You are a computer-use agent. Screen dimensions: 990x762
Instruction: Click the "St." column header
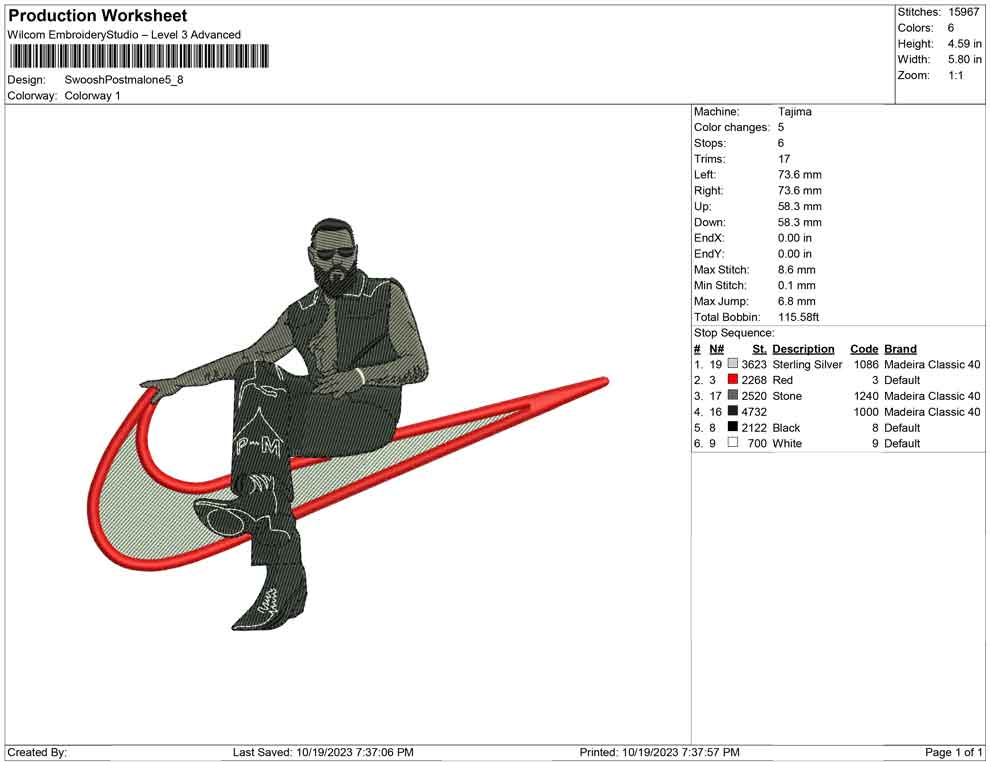tap(759, 348)
